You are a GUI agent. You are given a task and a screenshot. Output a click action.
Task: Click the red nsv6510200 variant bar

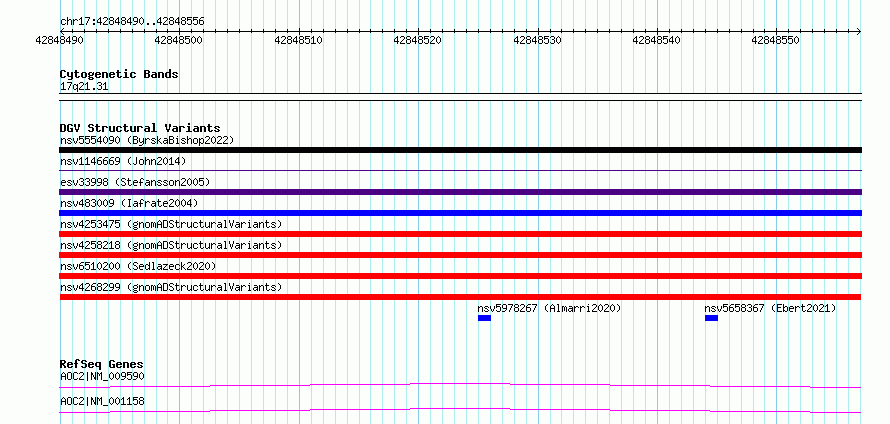tap(460, 276)
